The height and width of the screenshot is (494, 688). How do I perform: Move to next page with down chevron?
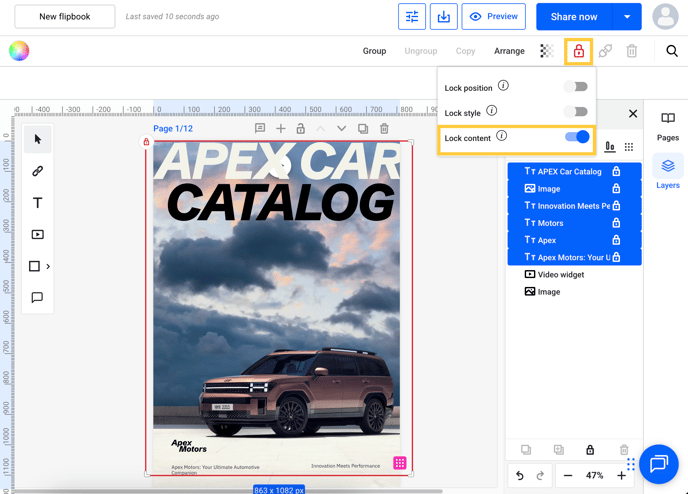click(x=342, y=129)
